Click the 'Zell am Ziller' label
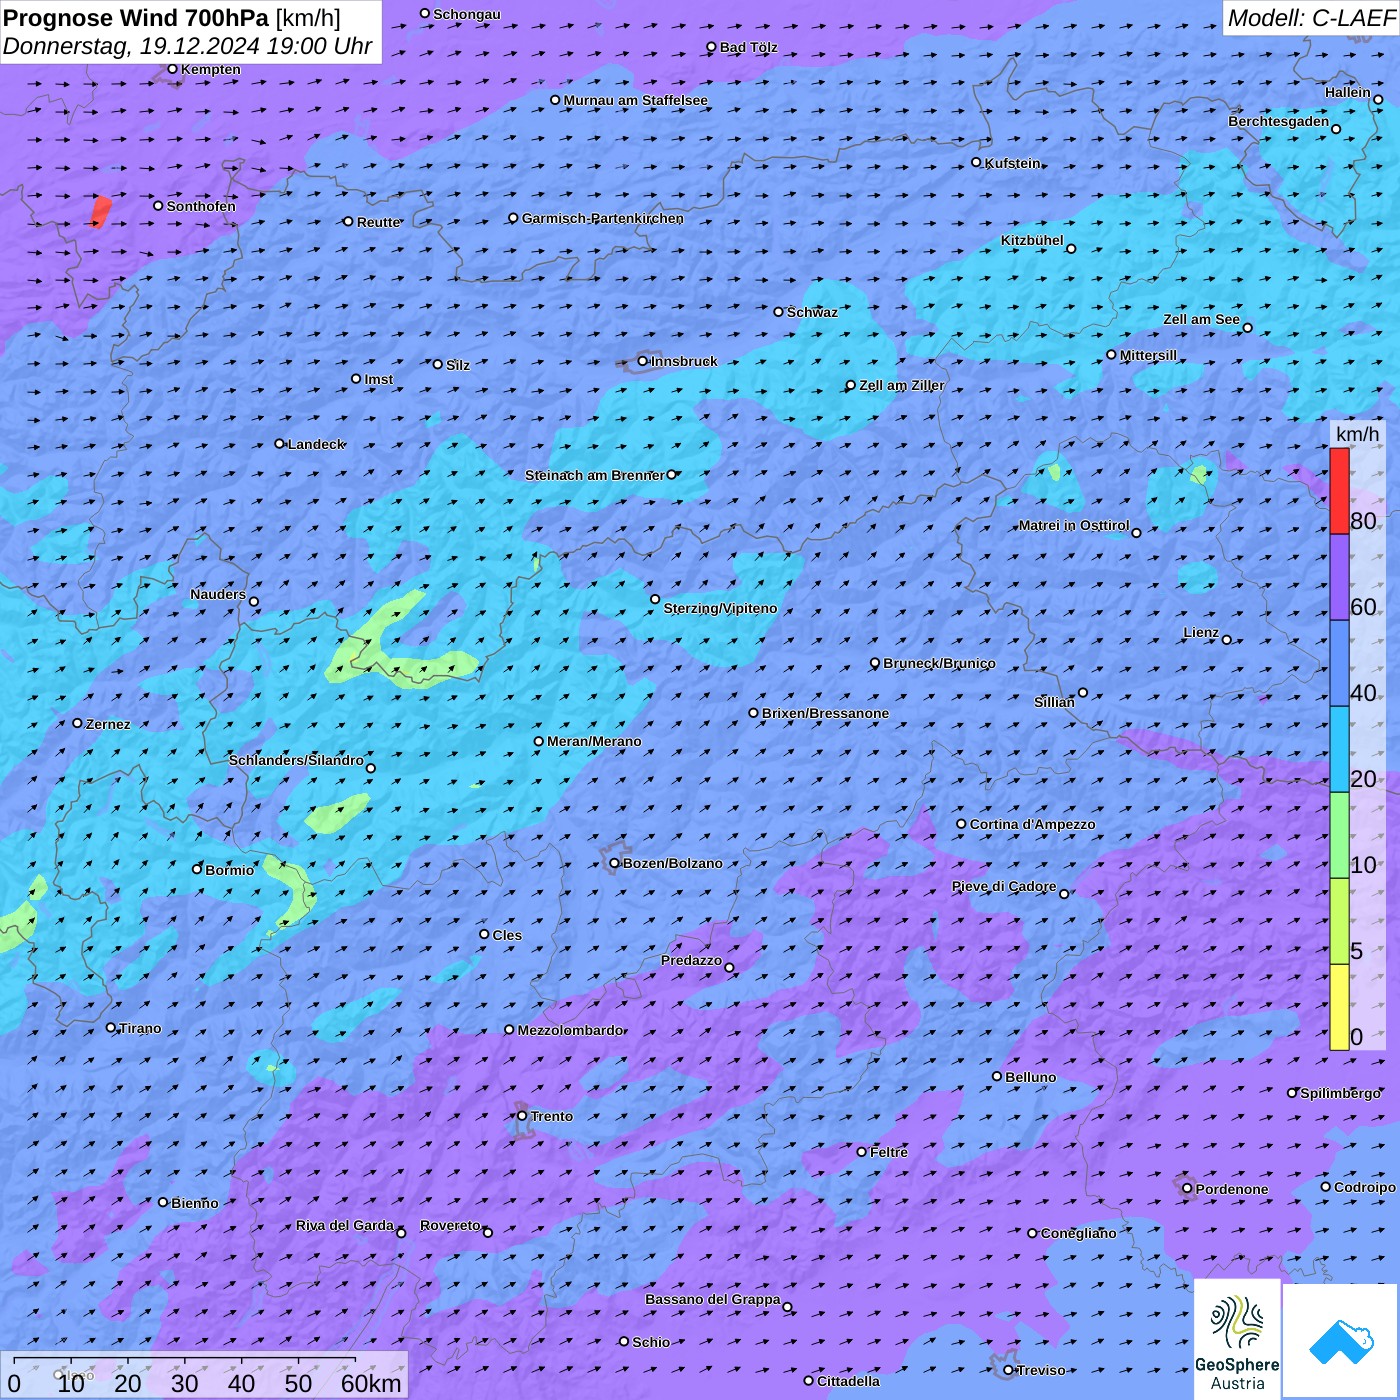The height and width of the screenshot is (1400, 1400). tap(902, 385)
